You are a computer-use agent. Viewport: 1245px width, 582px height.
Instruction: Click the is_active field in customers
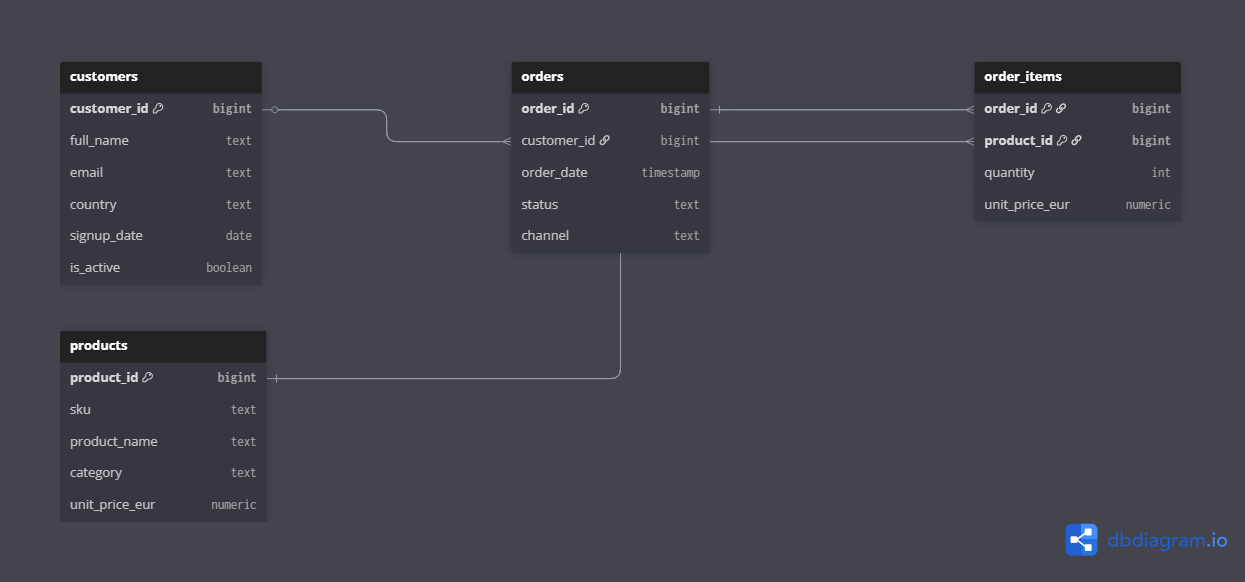[161, 268]
